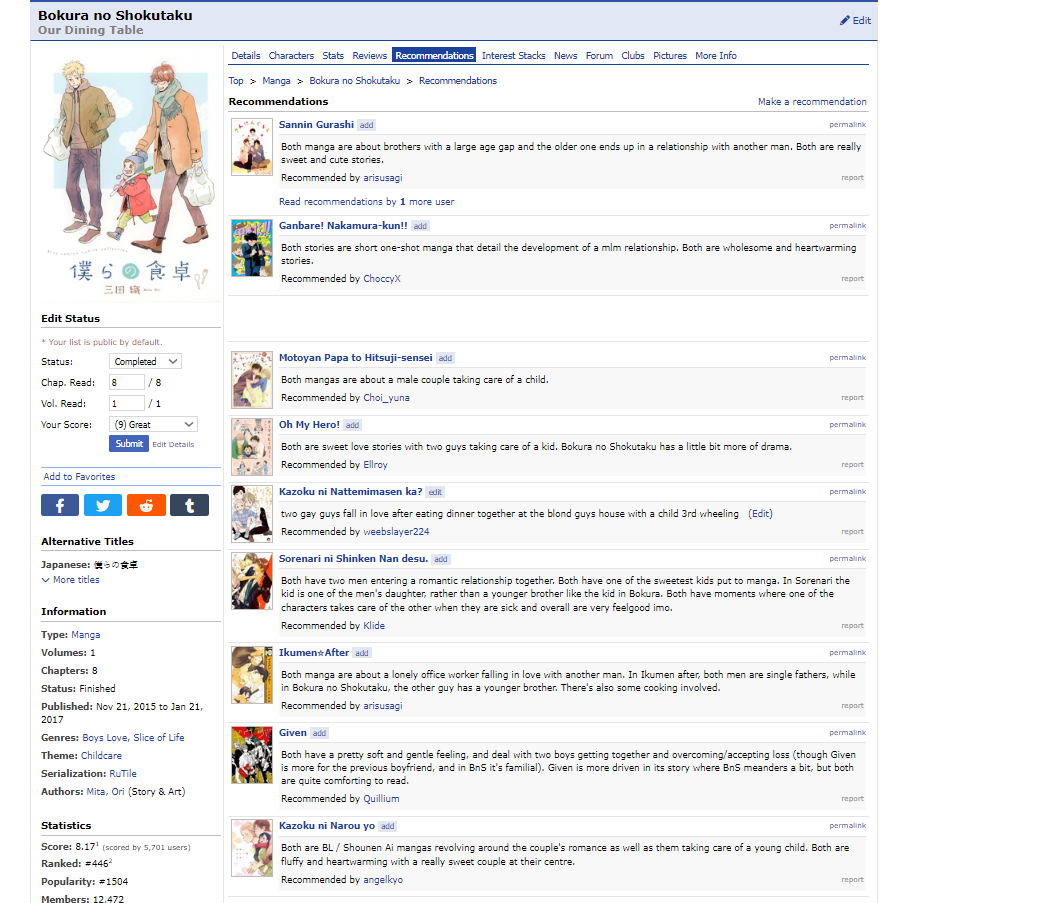The width and height of the screenshot is (1062, 903).
Task: Add Given to your list
Action: tap(318, 732)
